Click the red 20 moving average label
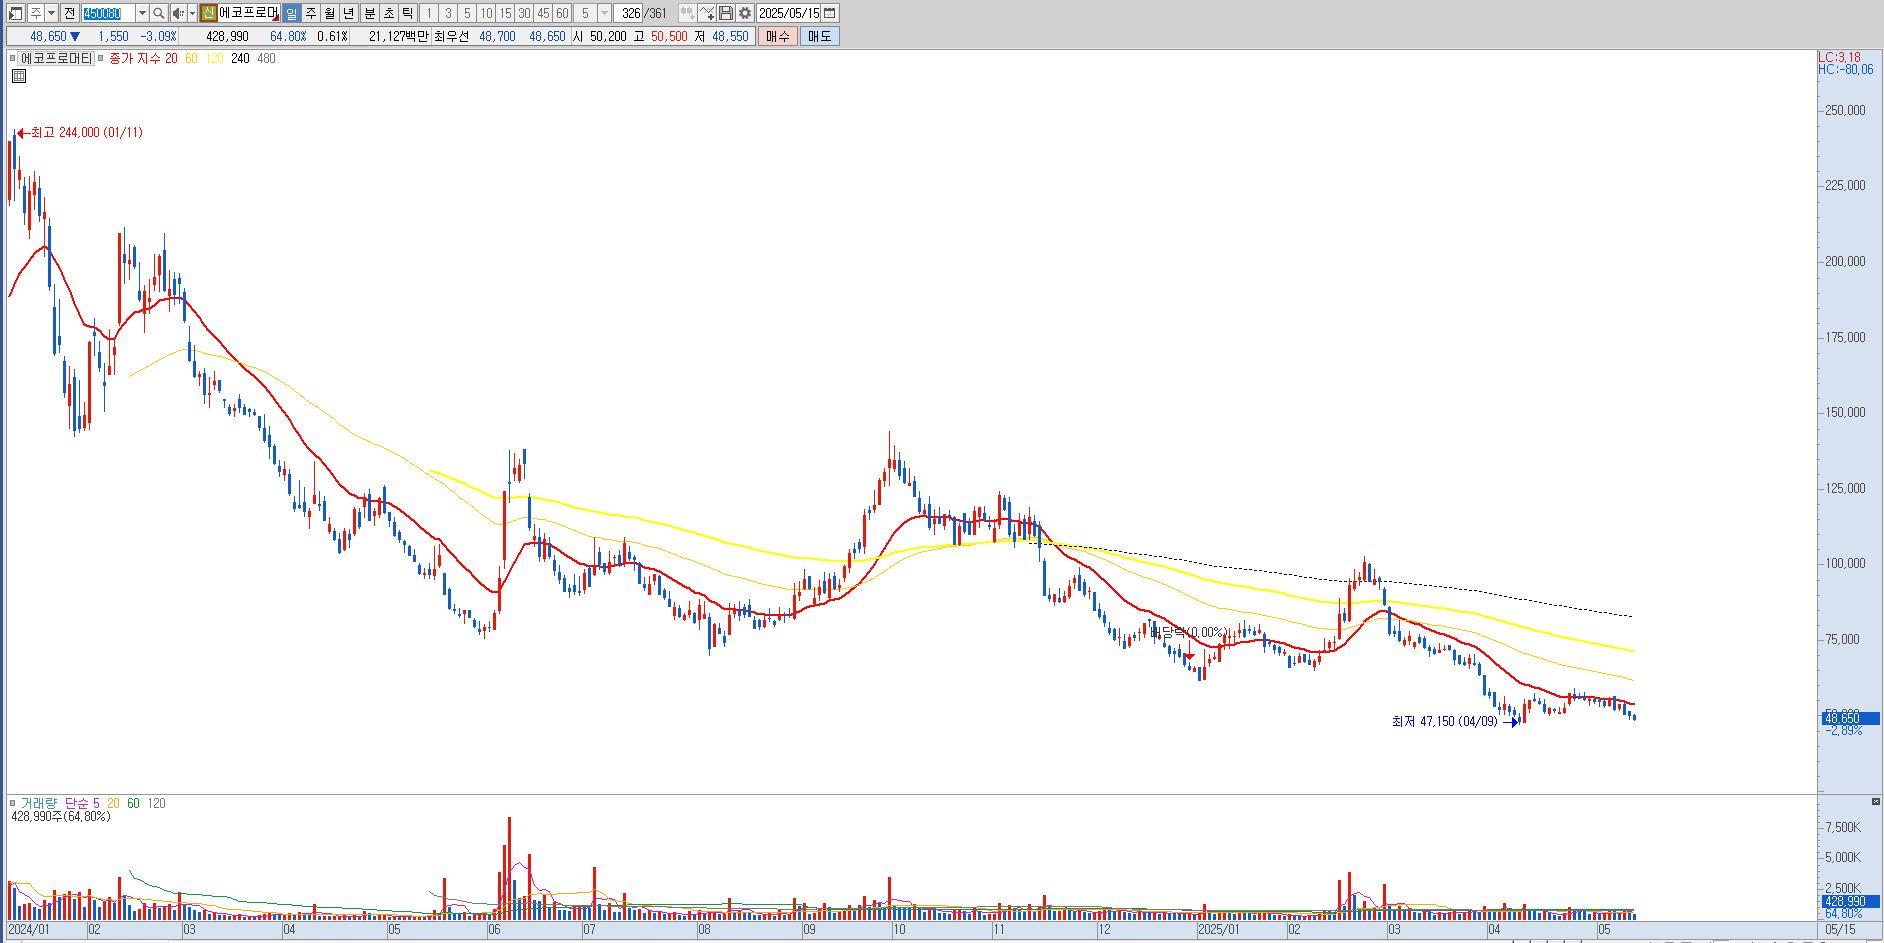The image size is (1884, 943). 171,58
